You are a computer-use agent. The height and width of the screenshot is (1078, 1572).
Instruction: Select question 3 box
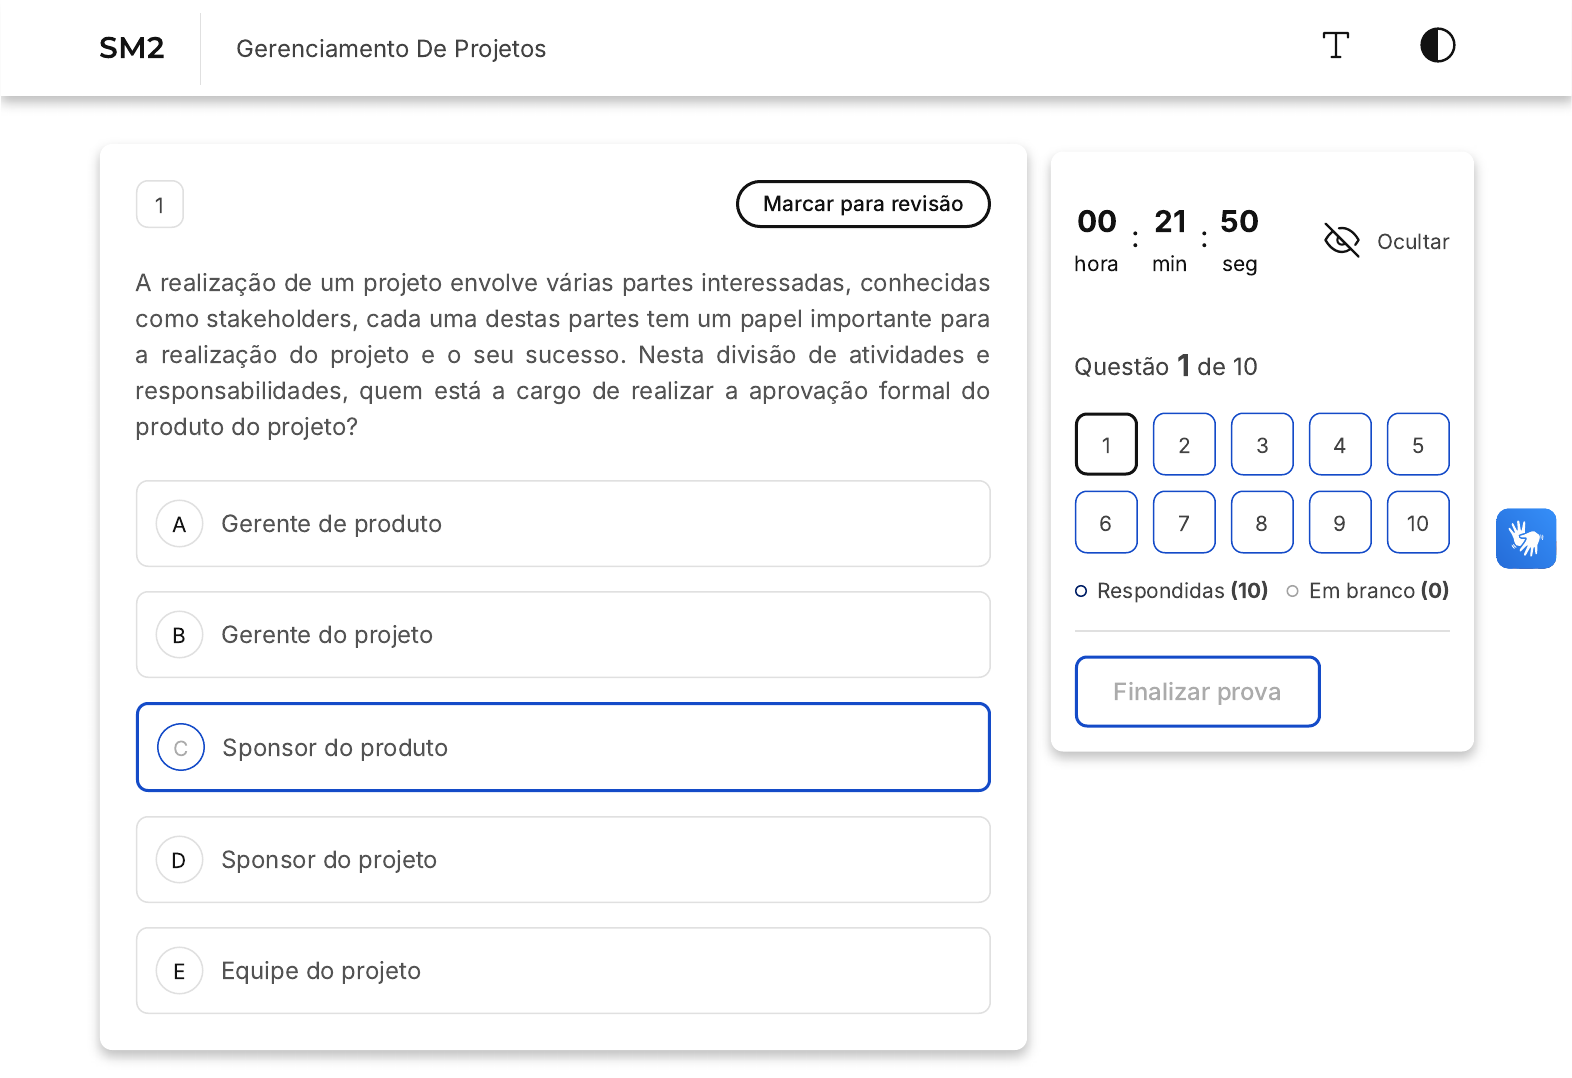tap(1262, 445)
